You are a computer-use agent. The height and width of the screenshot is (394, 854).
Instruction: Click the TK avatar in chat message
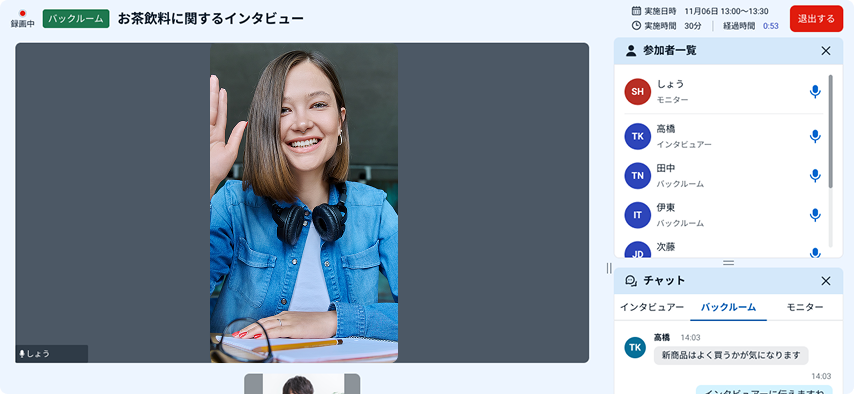point(635,347)
